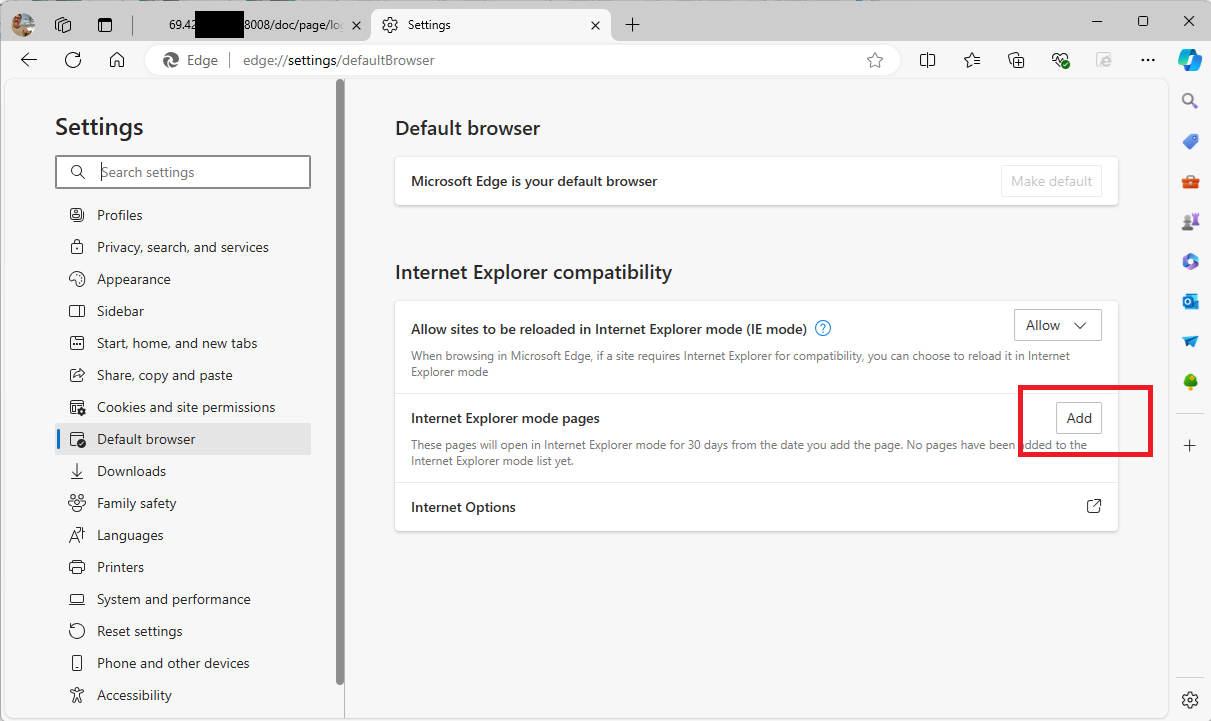Viewport: 1211px width, 721px height.
Task: Open the tab actions menu icon
Action: 105,24
